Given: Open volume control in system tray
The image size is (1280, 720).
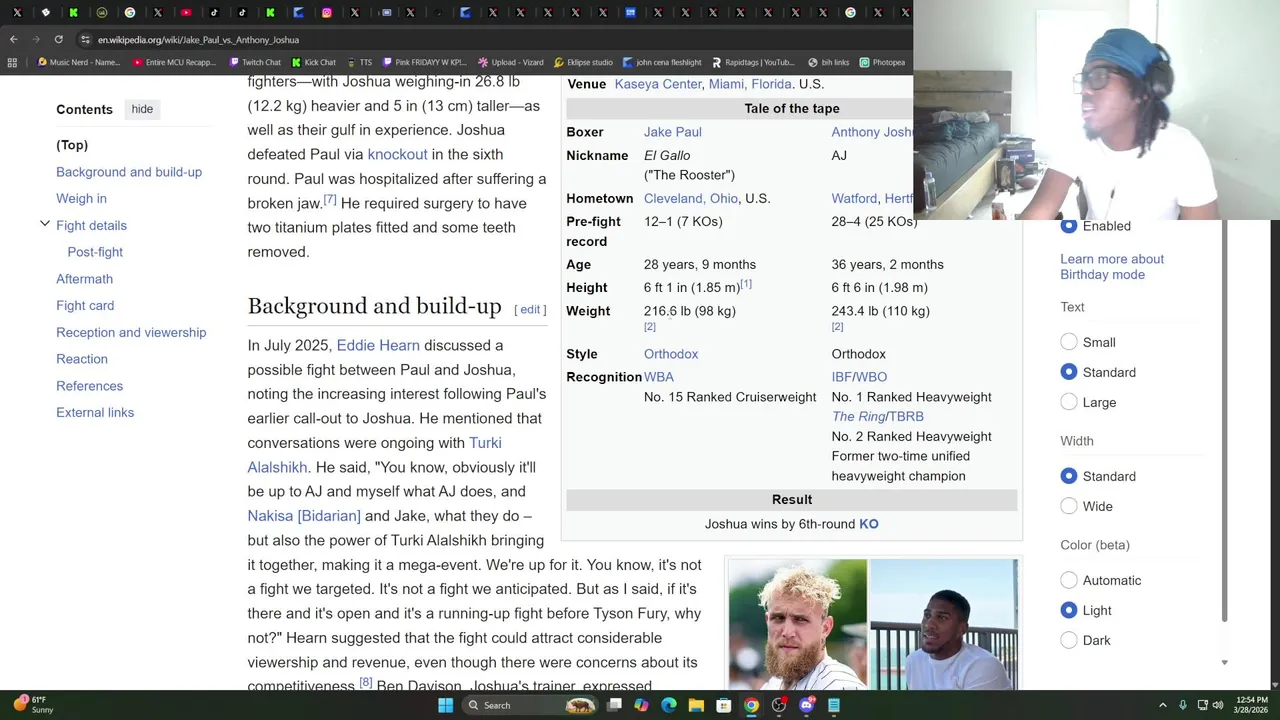Looking at the screenshot, I should click(x=1217, y=705).
